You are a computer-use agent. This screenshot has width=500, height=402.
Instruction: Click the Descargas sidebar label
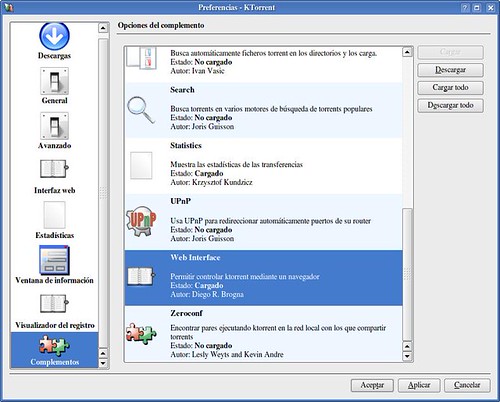pyautogui.click(x=54, y=56)
